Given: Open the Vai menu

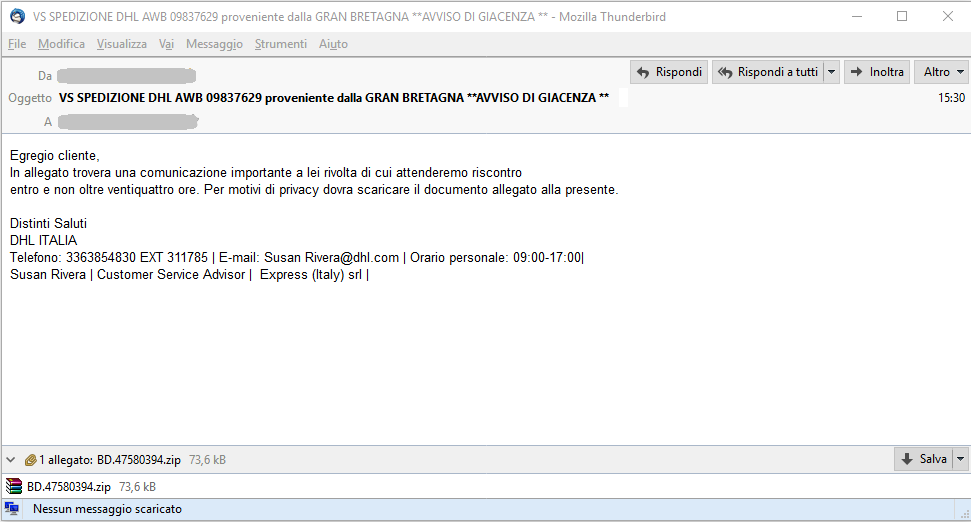Looking at the screenshot, I should (x=166, y=44).
